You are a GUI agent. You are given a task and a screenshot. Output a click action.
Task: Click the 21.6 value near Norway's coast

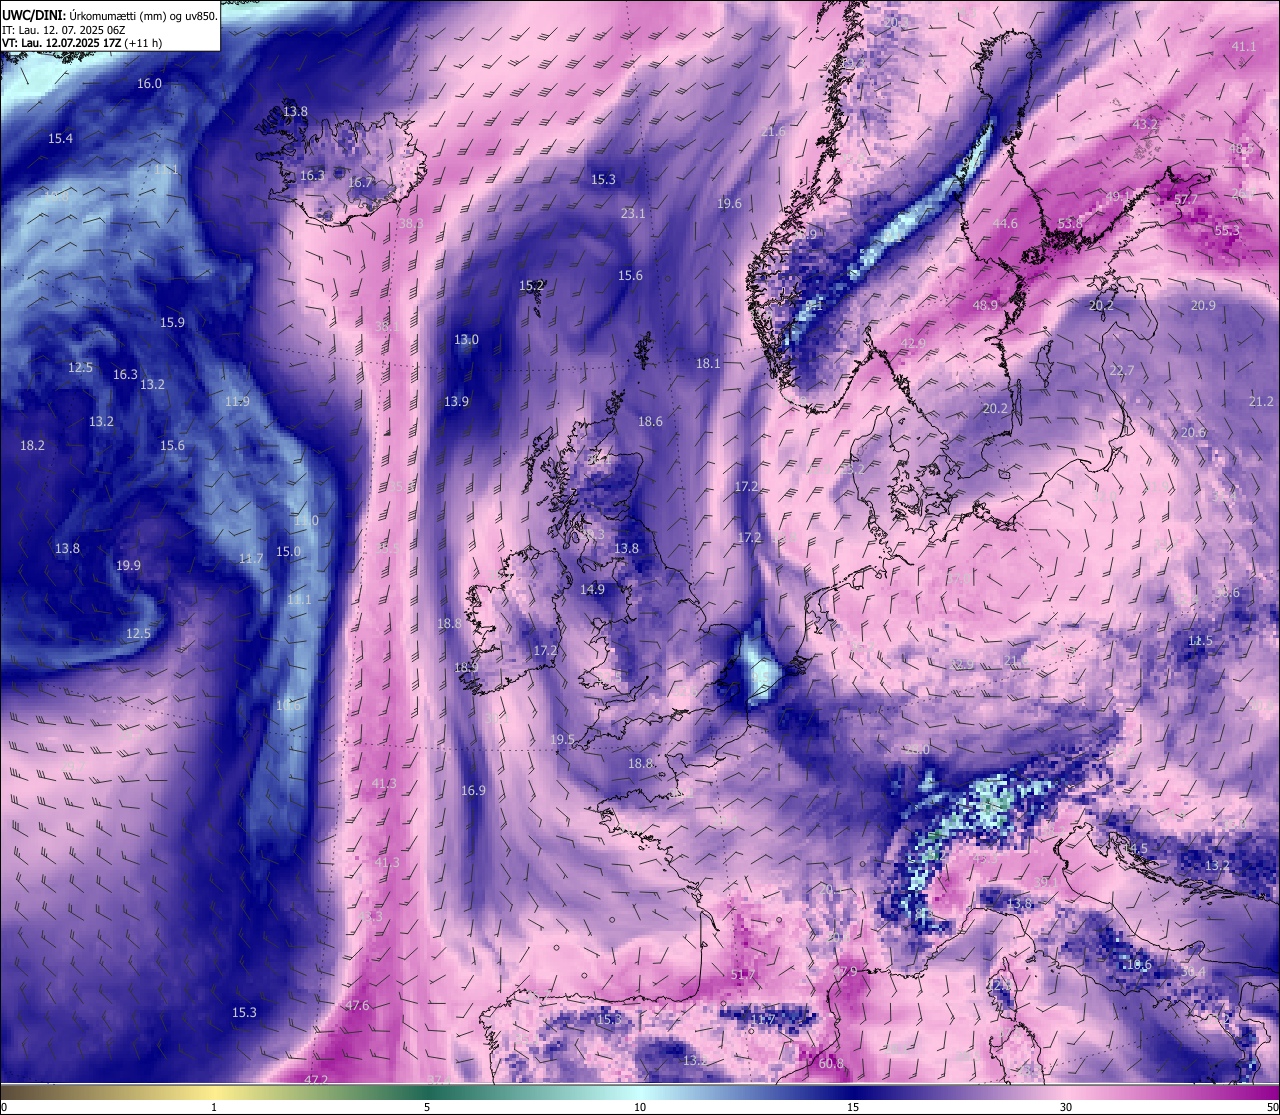(773, 132)
